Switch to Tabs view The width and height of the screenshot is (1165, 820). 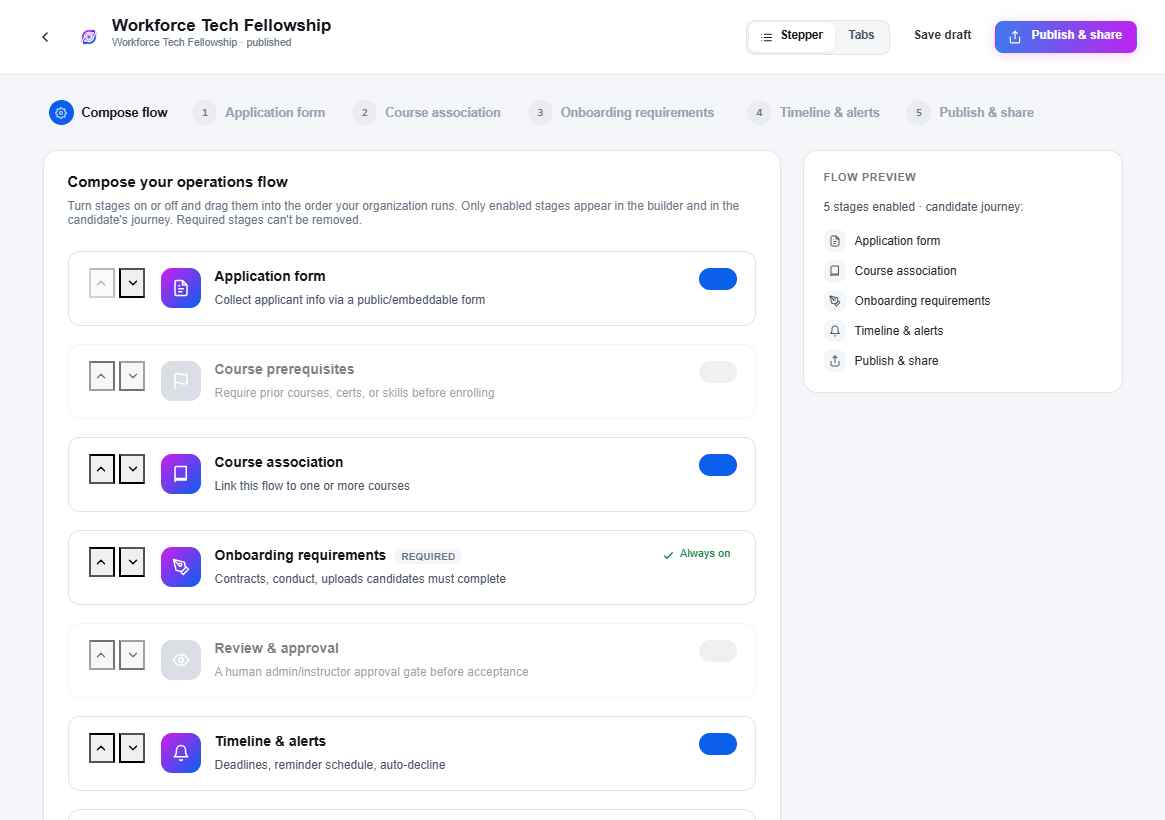861,36
